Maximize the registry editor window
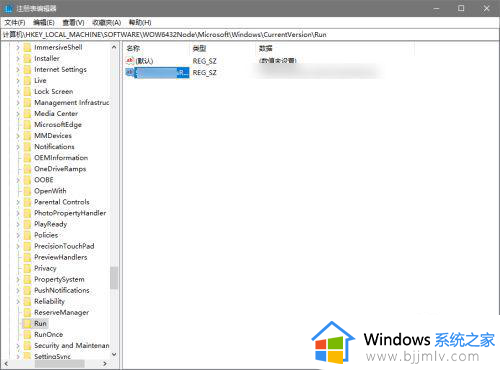 pos(461,8)
